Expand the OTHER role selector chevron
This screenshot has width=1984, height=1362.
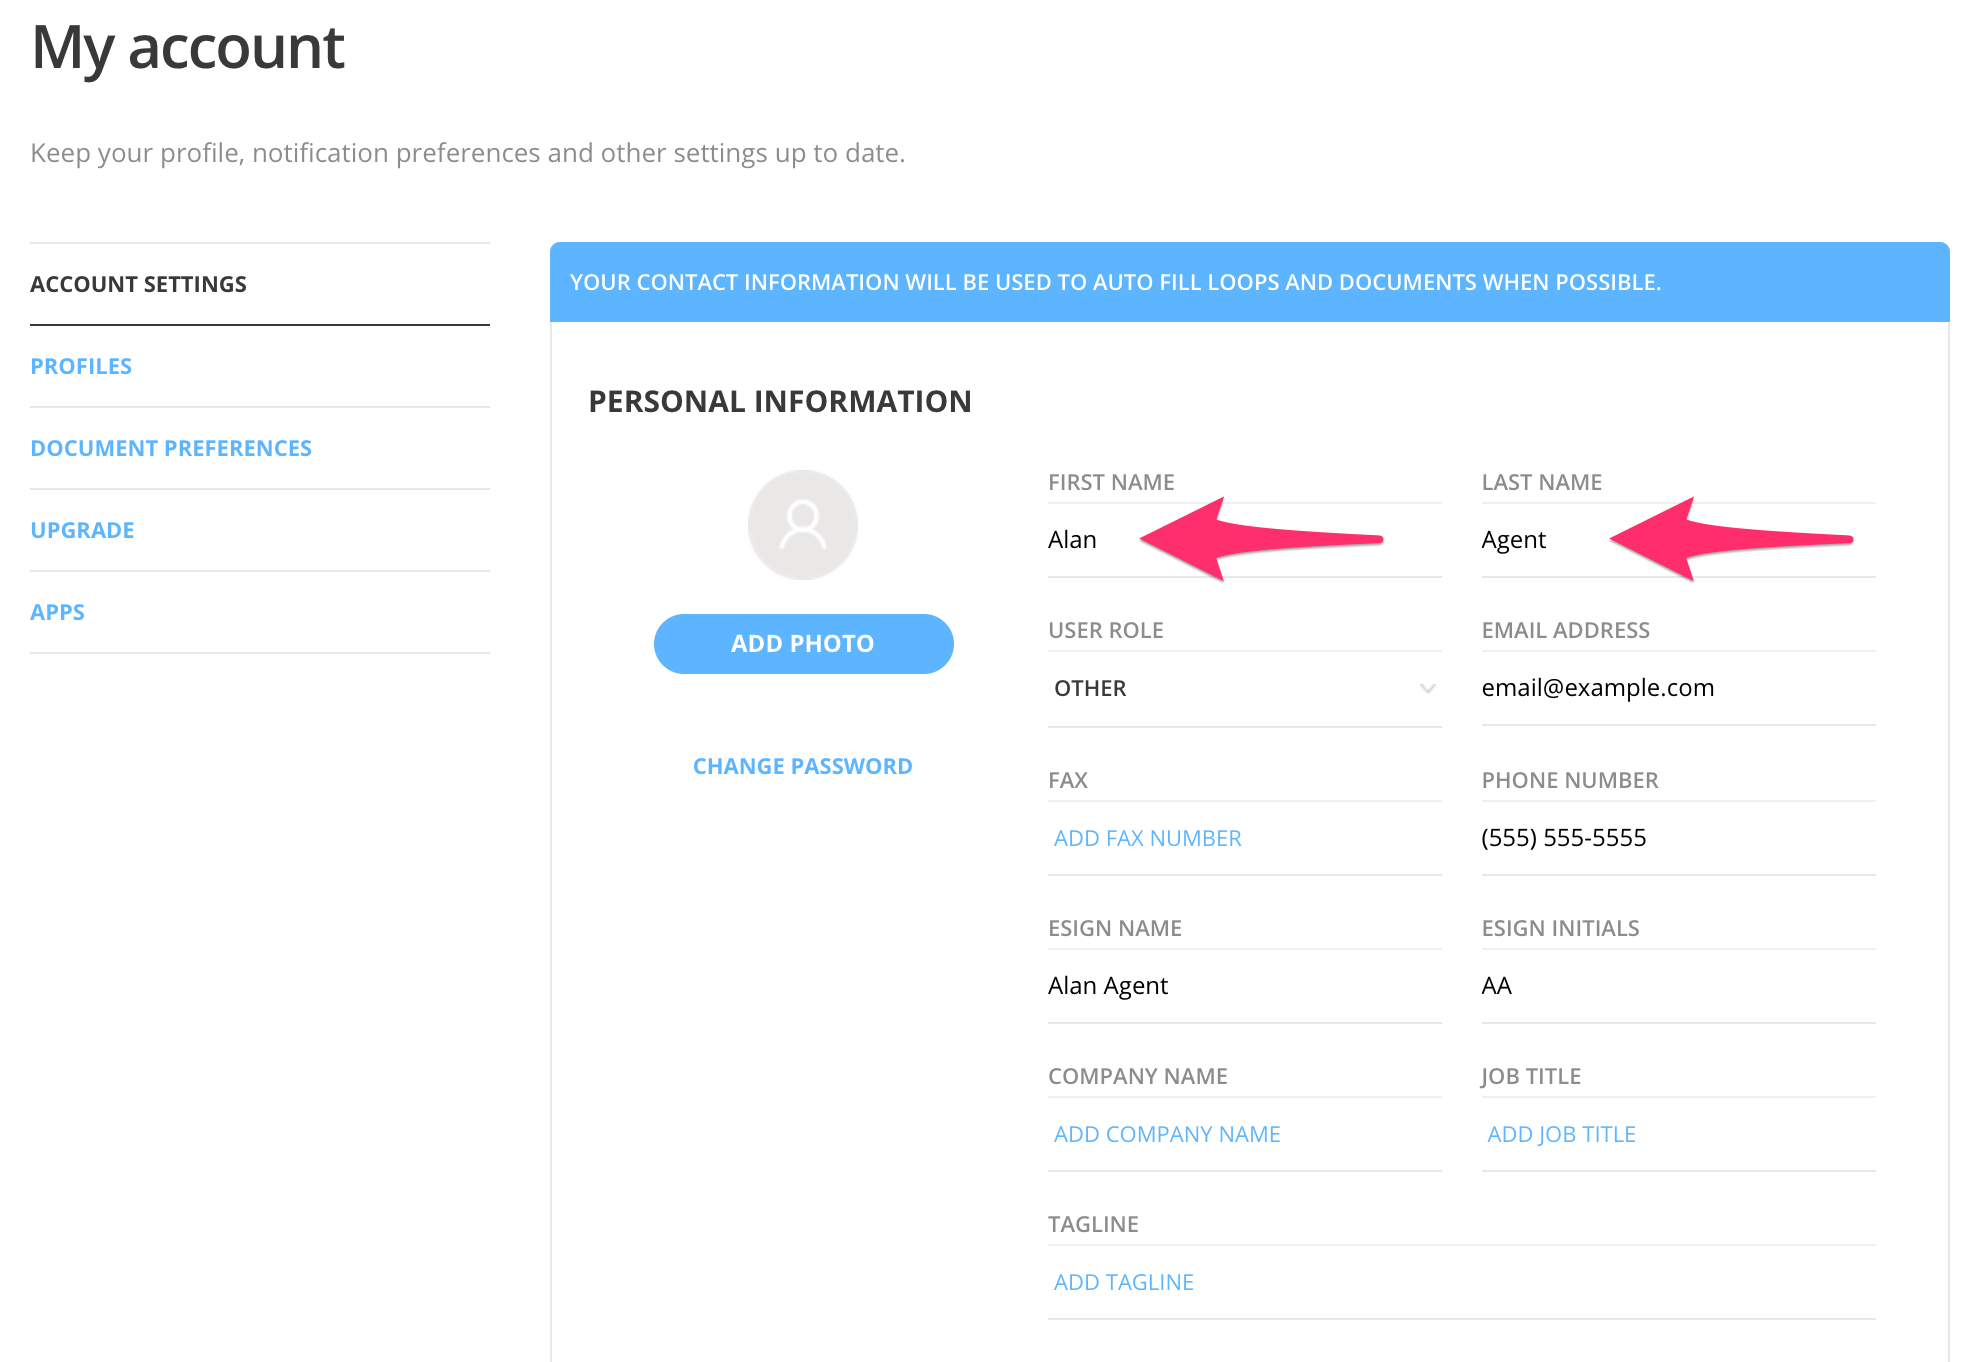click(1426, 689)
